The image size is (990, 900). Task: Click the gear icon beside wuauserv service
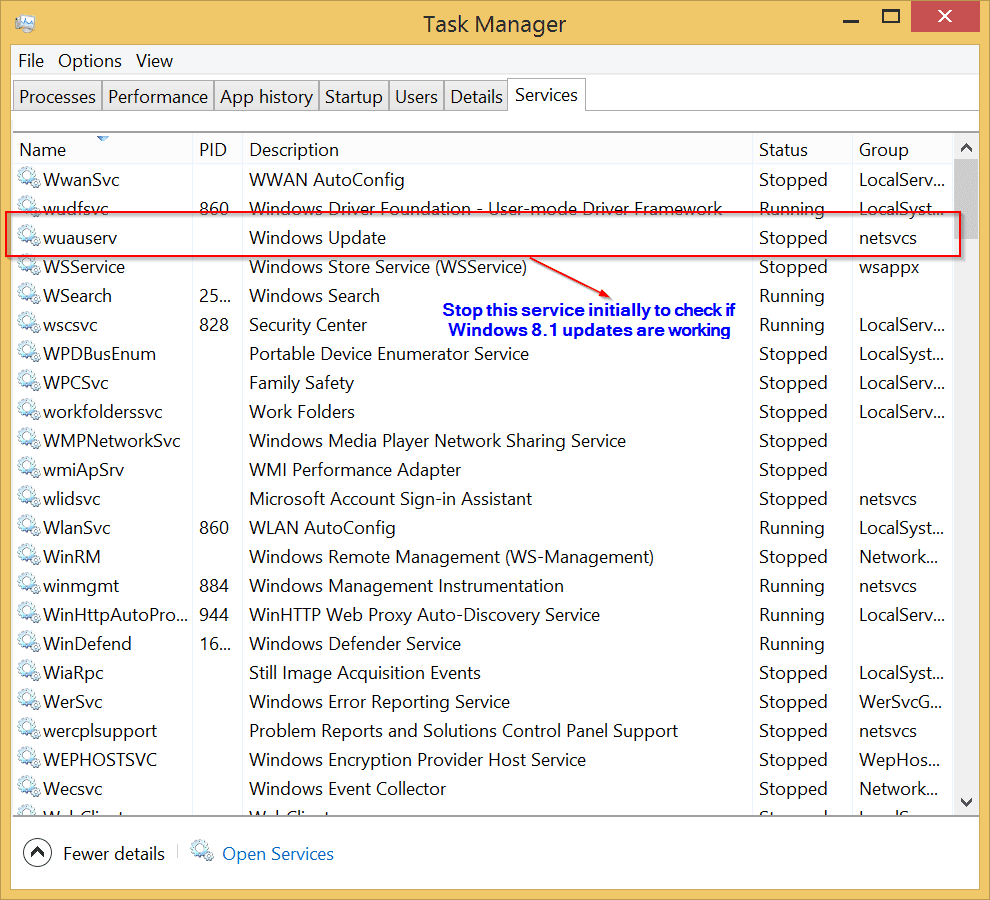pyautogui.click(x=29, y=238)
